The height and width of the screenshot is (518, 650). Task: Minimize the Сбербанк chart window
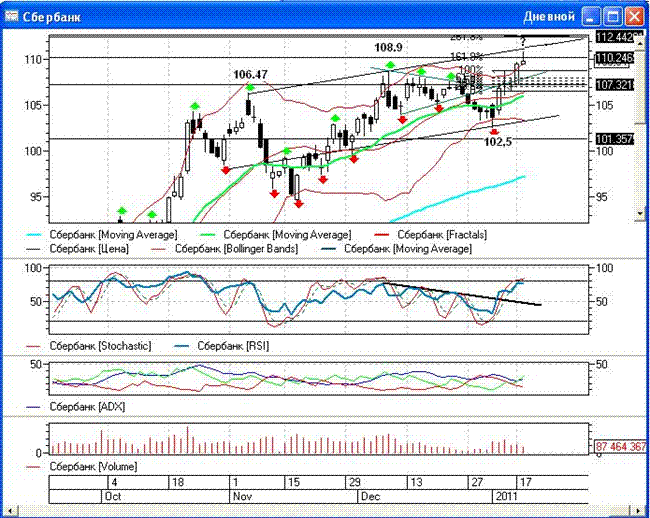(x=590, y=17)
